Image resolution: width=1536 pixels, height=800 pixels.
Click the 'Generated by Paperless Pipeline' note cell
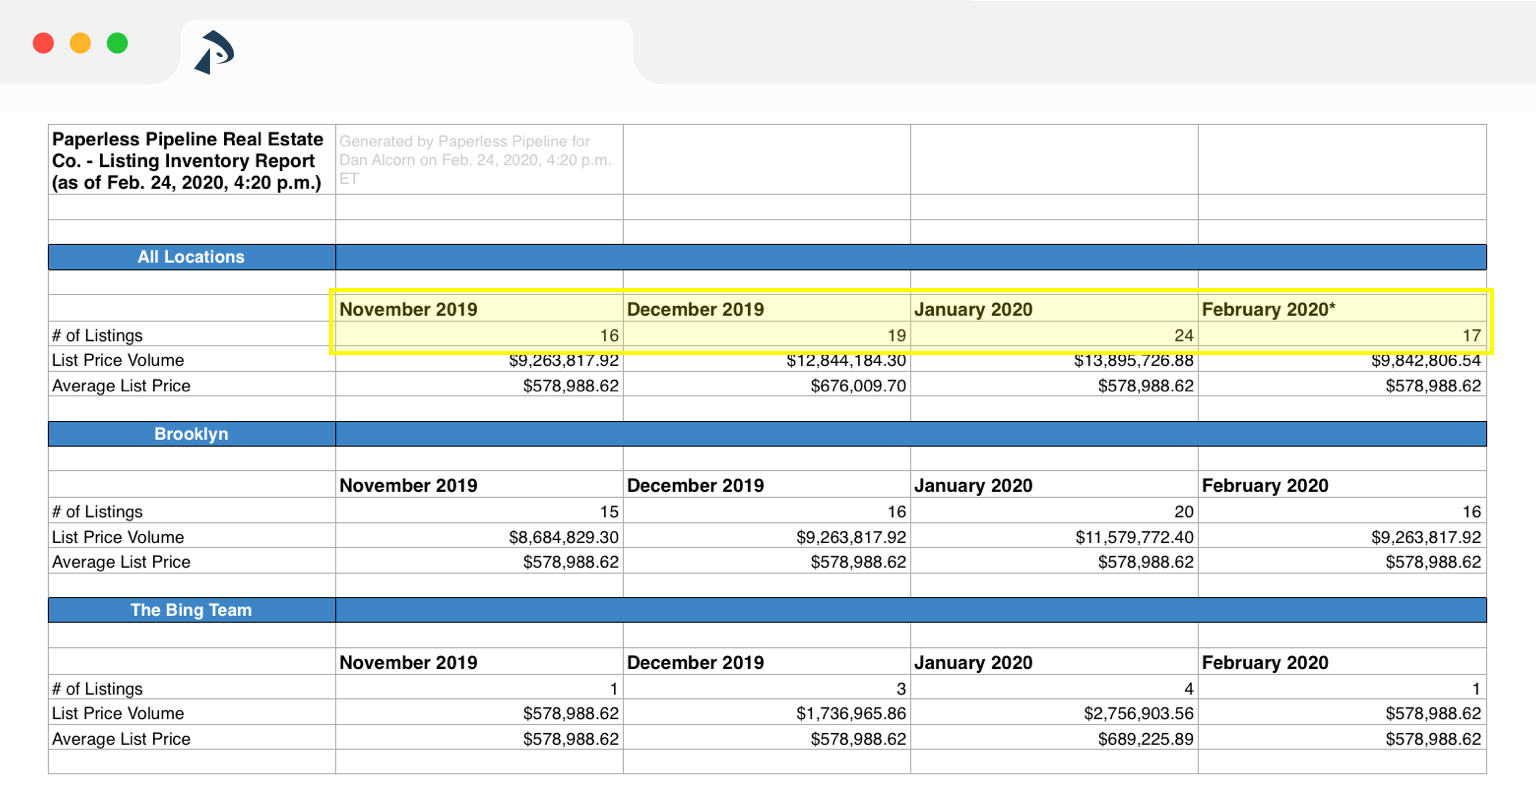pos(477,160)
